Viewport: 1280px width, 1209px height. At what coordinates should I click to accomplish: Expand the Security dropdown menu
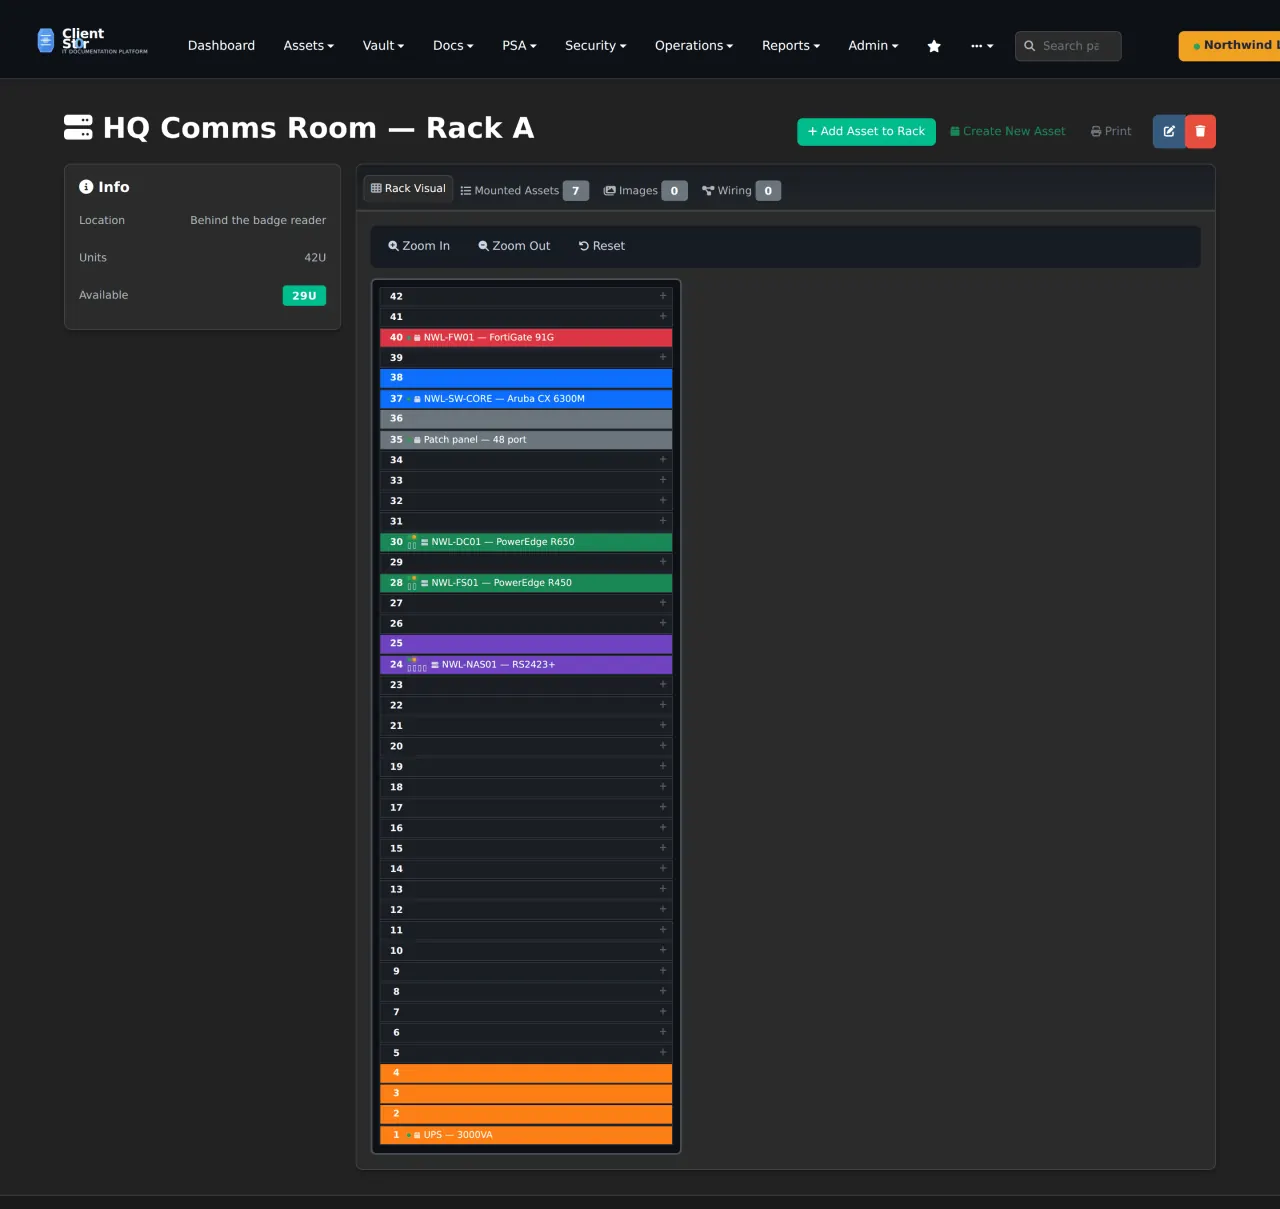(x=595, y=46)
